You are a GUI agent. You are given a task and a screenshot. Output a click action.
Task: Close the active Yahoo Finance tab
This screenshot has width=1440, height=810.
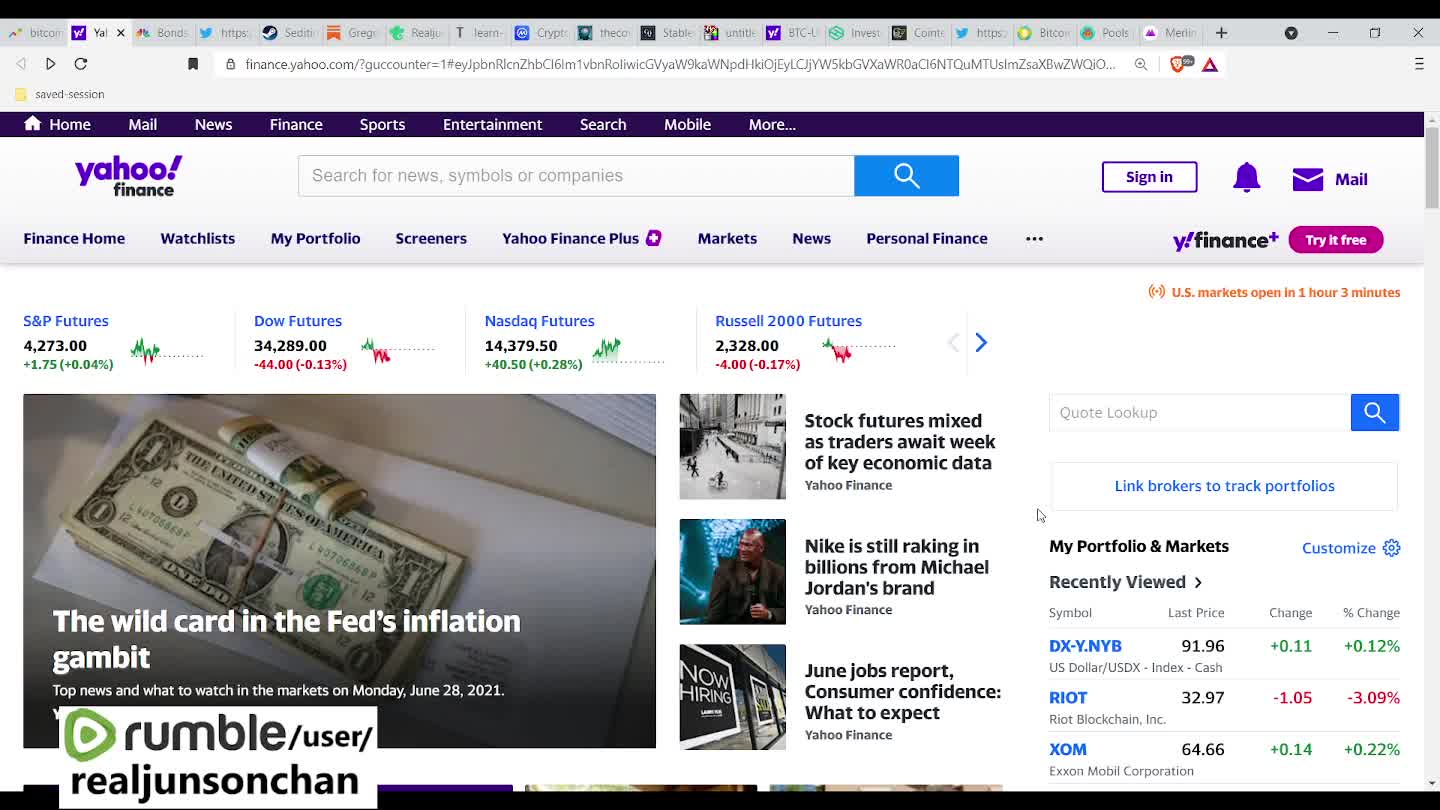(x=121, y=33)
